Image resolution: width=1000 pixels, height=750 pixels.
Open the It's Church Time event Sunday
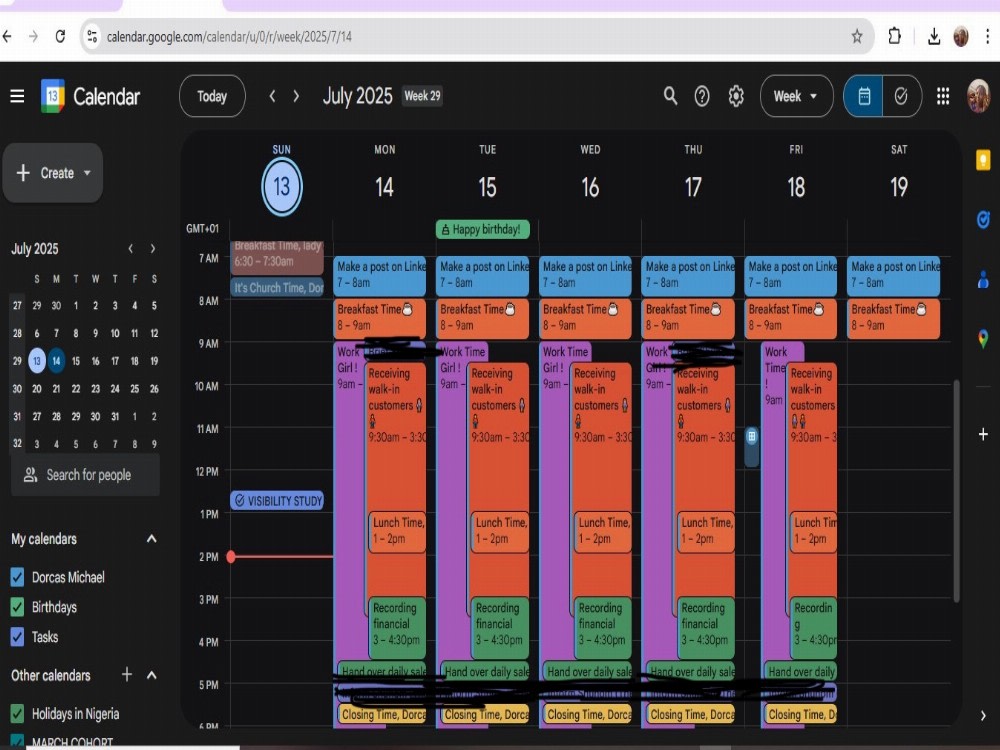pos(277,288)
